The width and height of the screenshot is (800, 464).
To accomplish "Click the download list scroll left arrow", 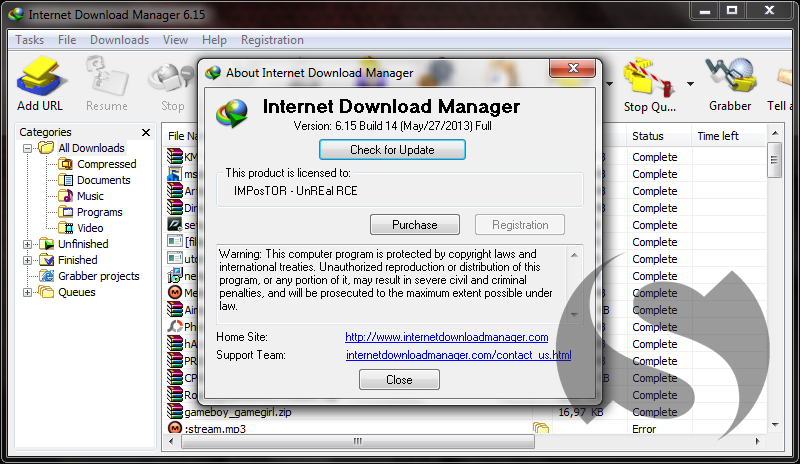I will pyautogui.click(x=171, y=441).
